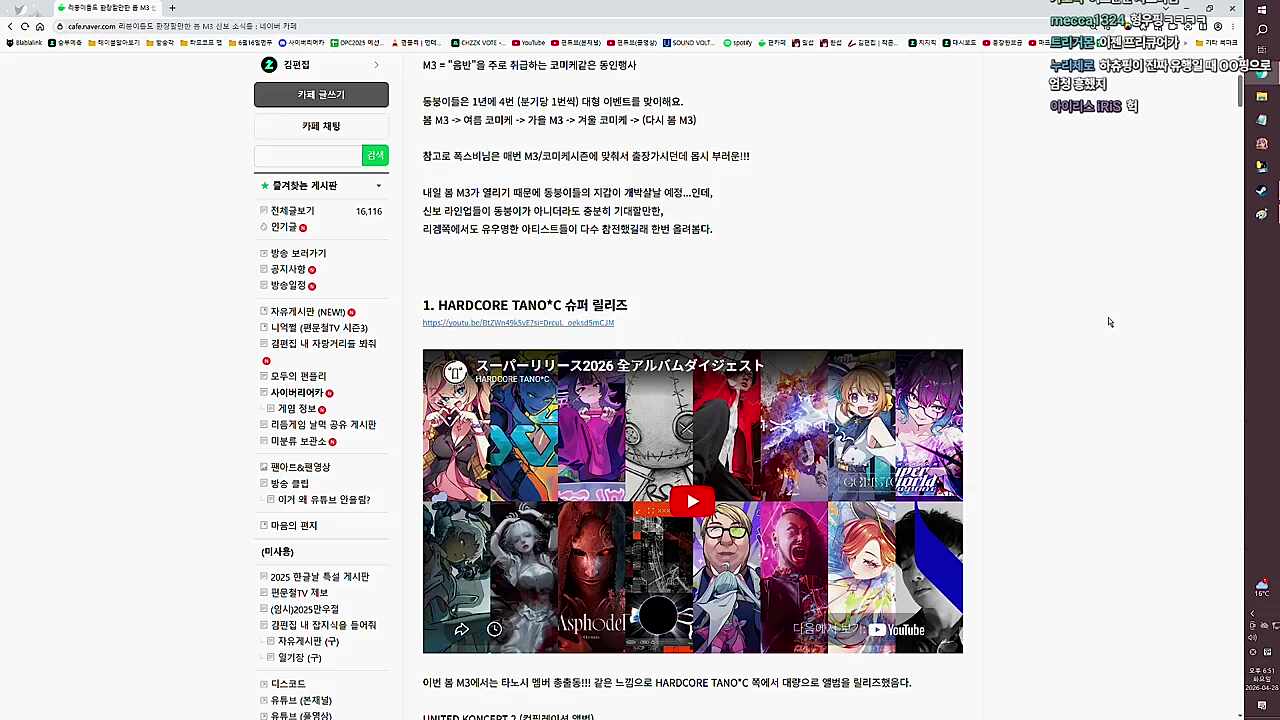The height and width of the screenshot is (720, 1280).
Task: Open the 모두의 편들리 board
Action: (x=298, y=377)
